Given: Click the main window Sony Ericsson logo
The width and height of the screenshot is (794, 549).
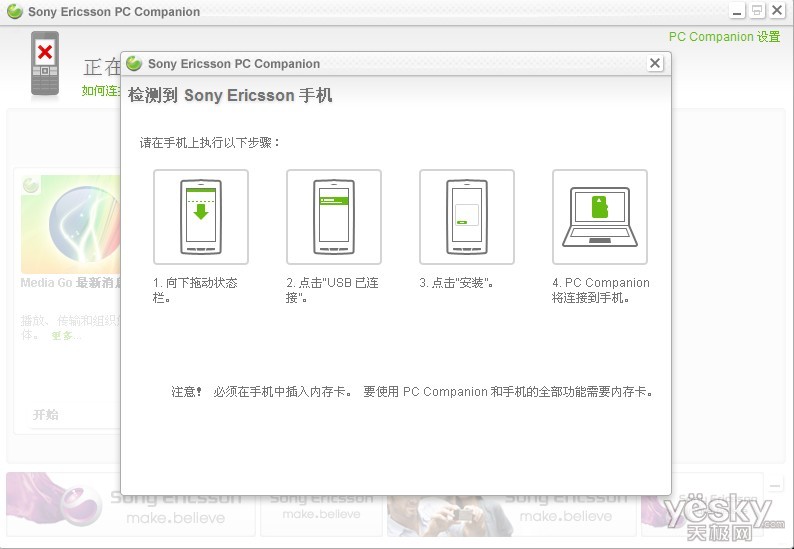Looking at the screenshot, I should [15, 11].
